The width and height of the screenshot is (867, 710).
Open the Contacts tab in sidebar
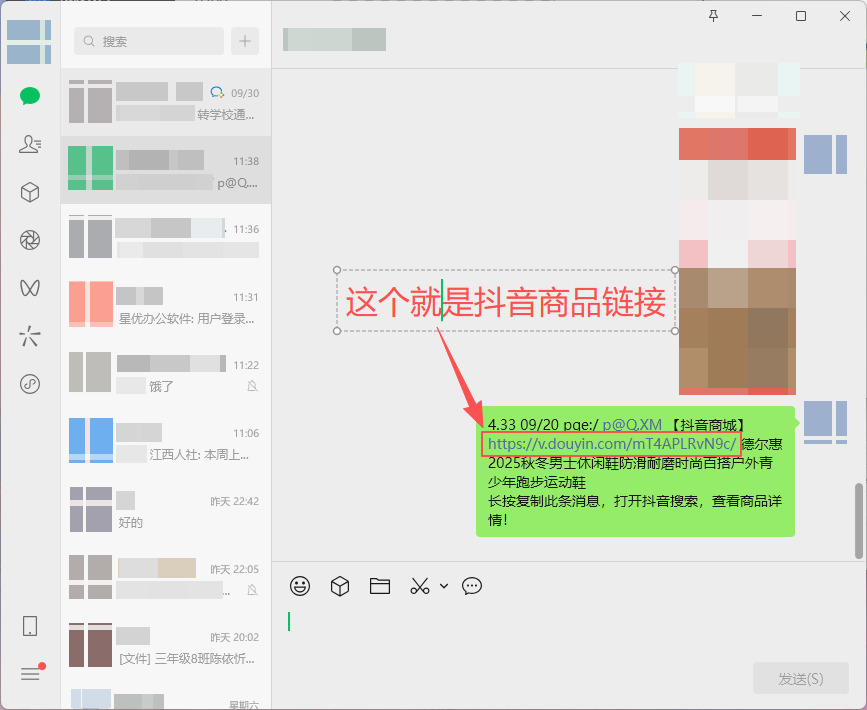point(30,144)
